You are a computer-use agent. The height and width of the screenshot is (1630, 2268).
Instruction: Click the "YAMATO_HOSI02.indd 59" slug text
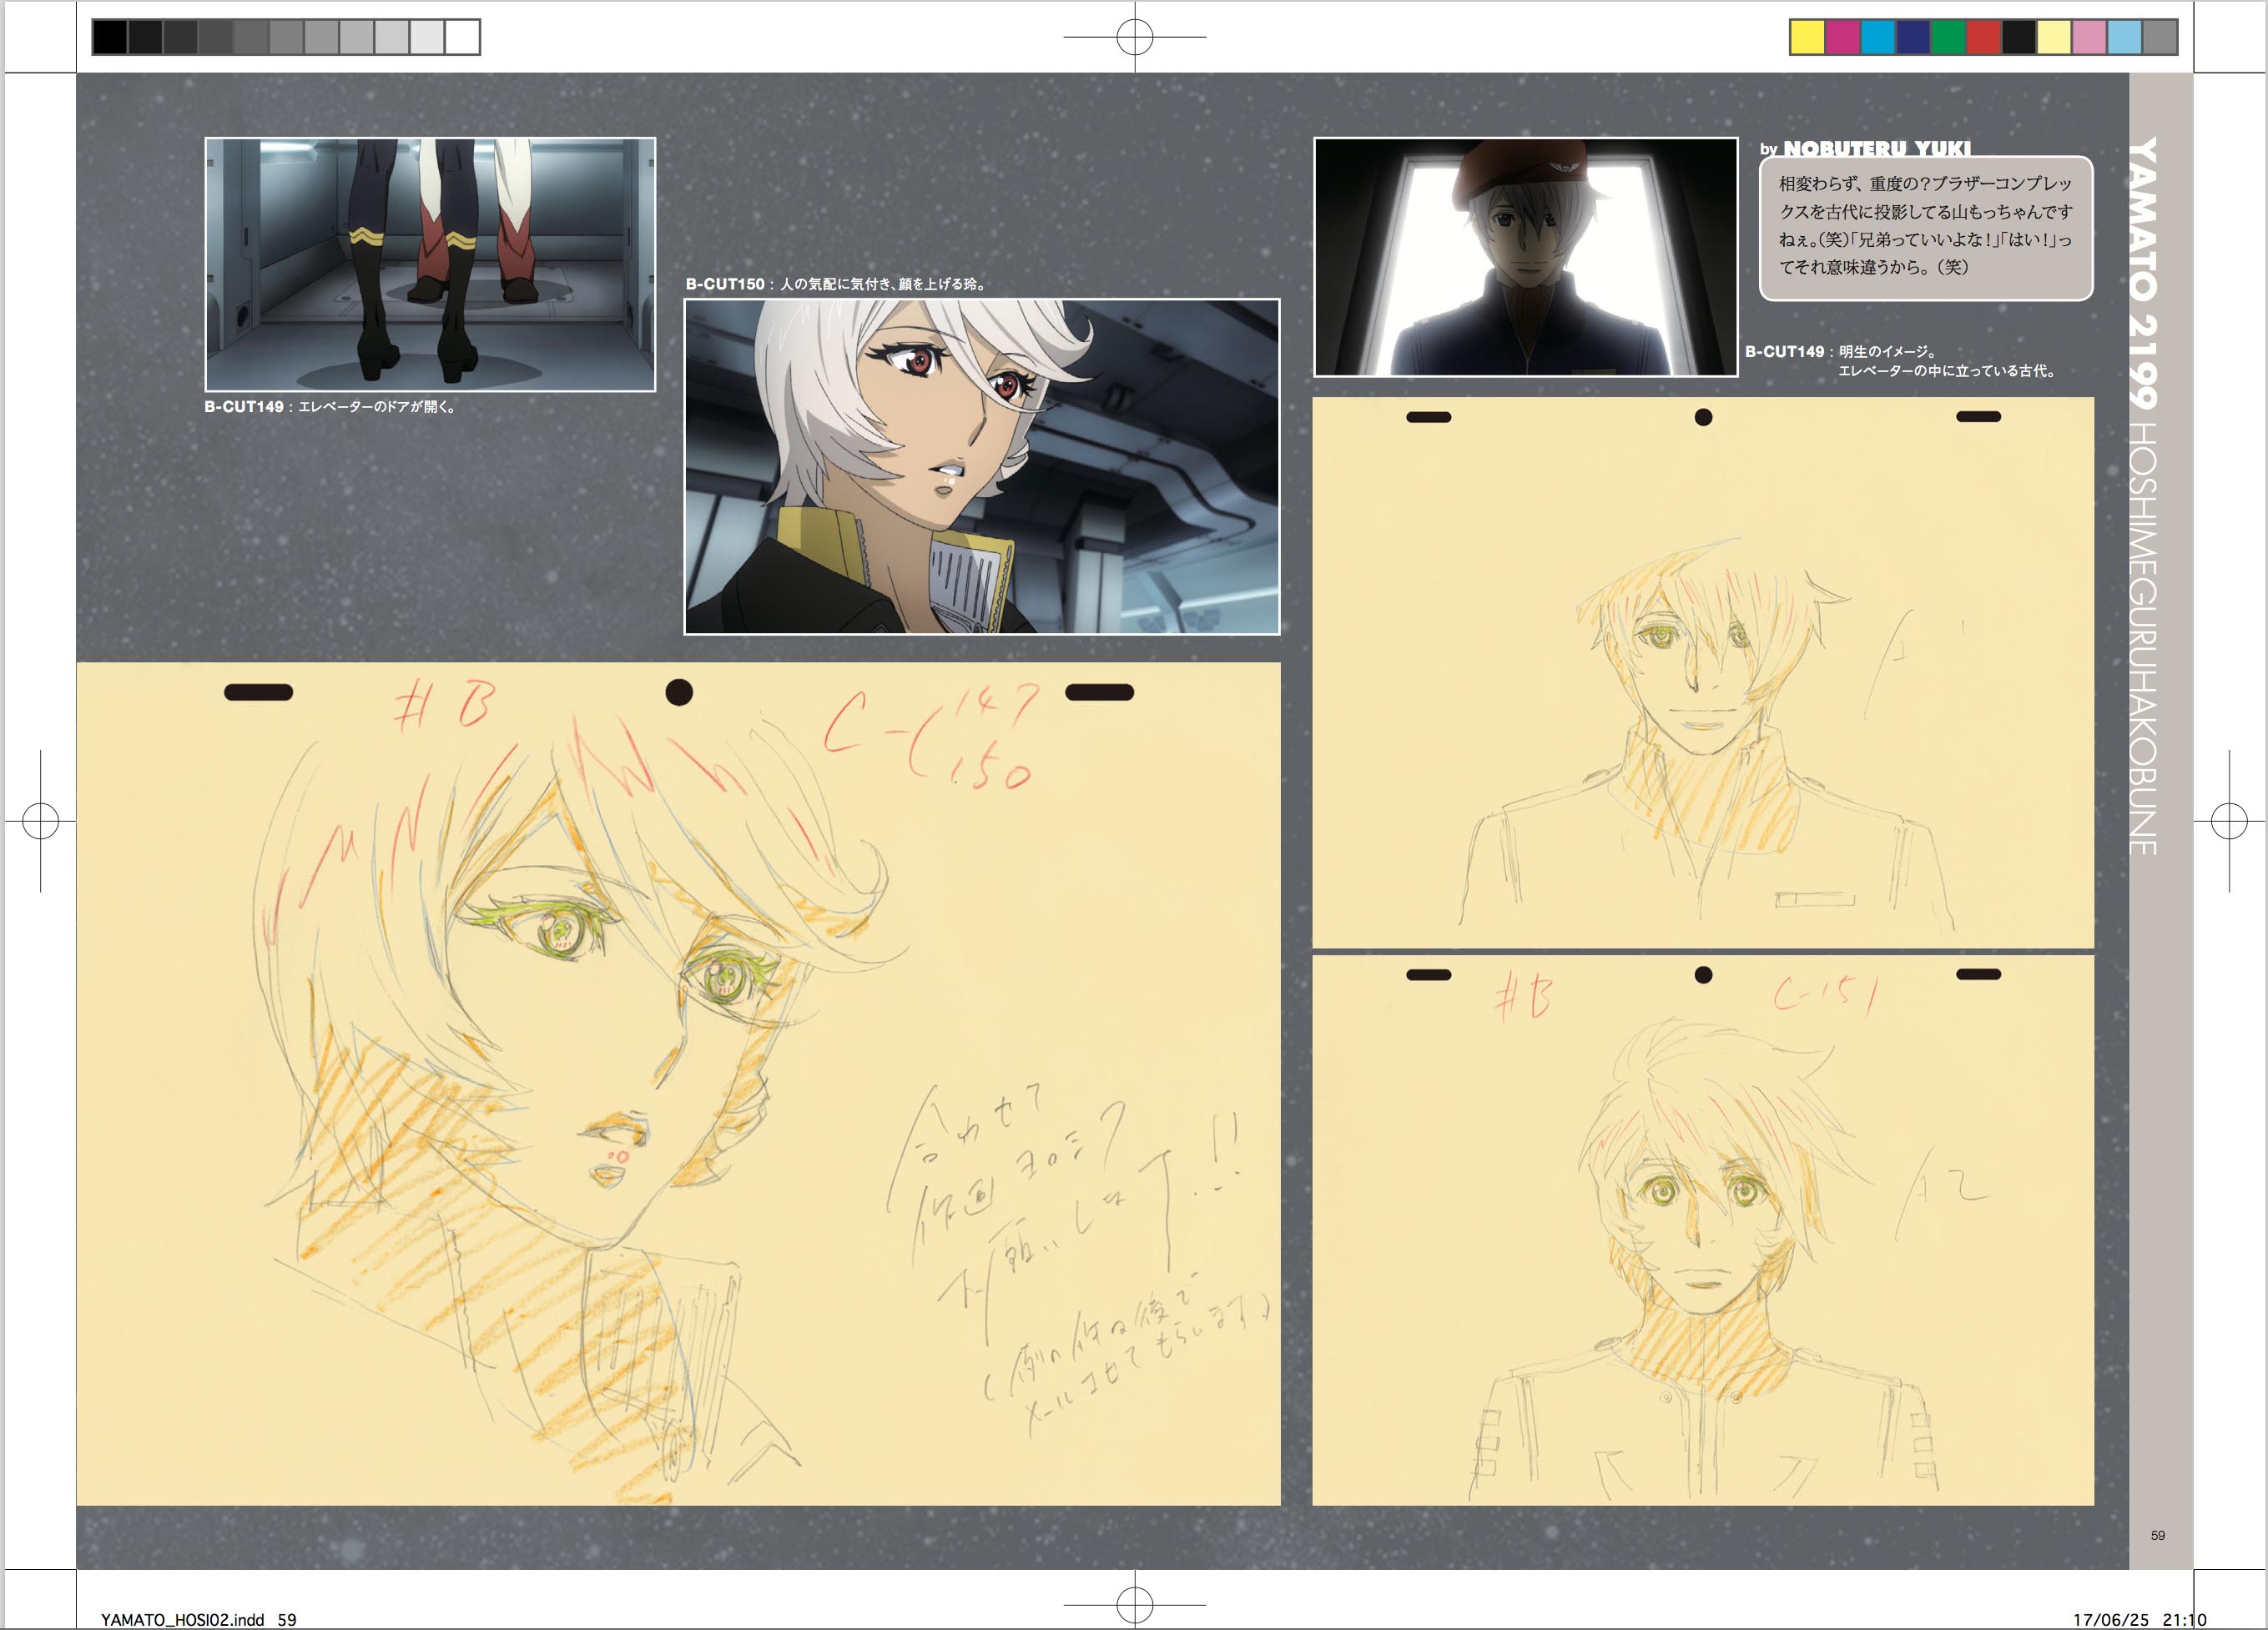198,1619
